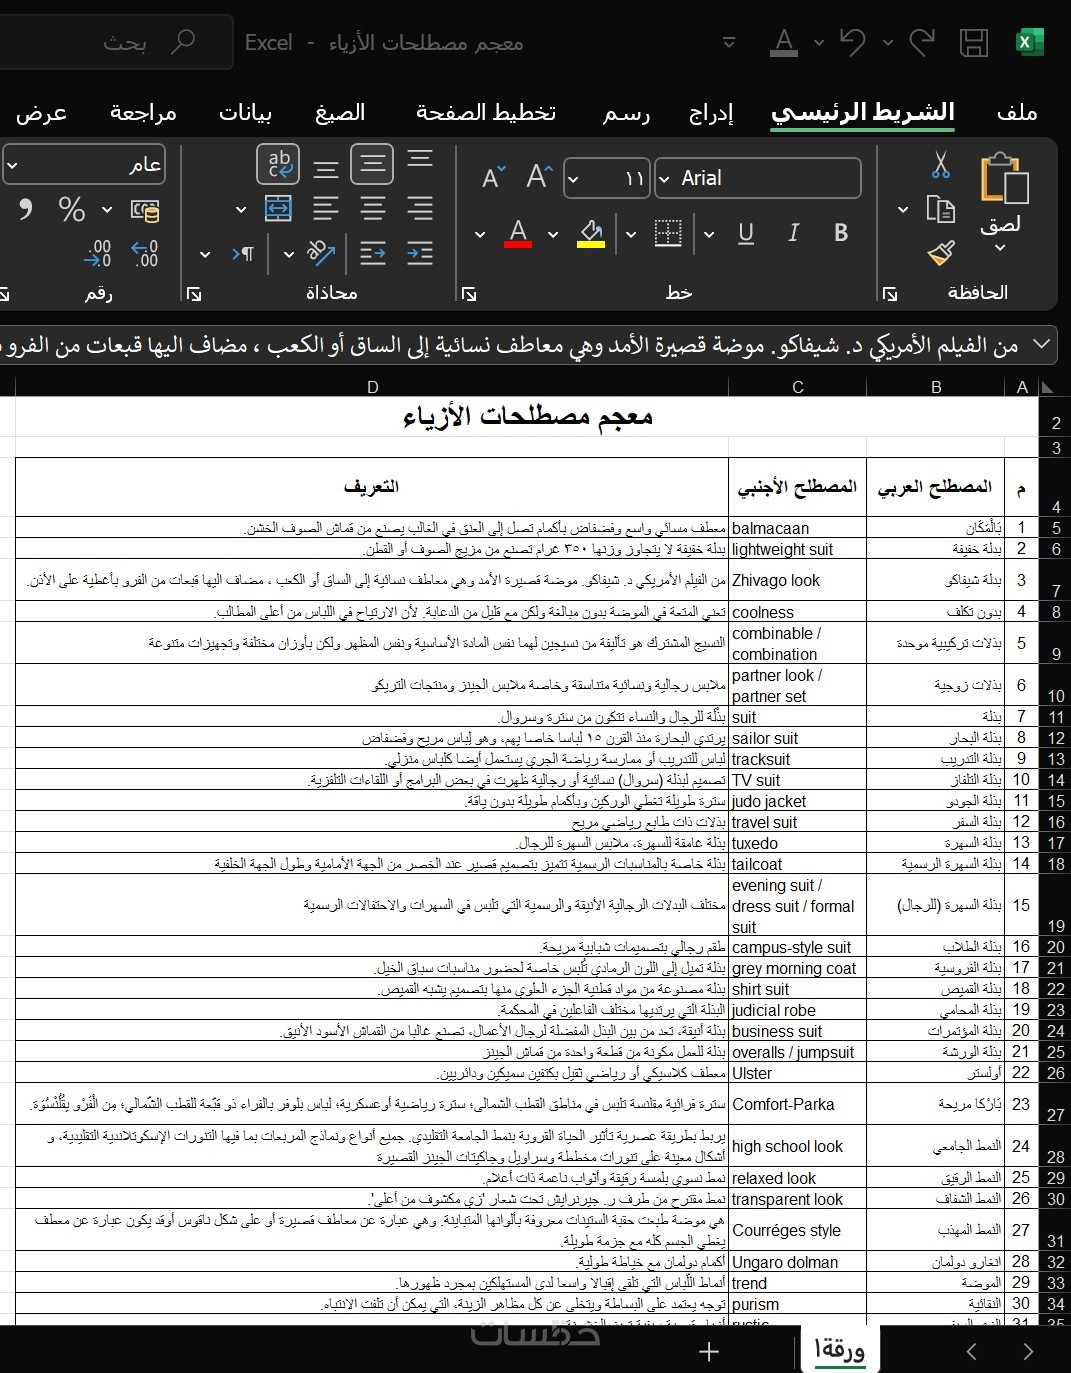Switch to the إدراج tab
Screen dimensions: 1071x1373
pos(711,113)
